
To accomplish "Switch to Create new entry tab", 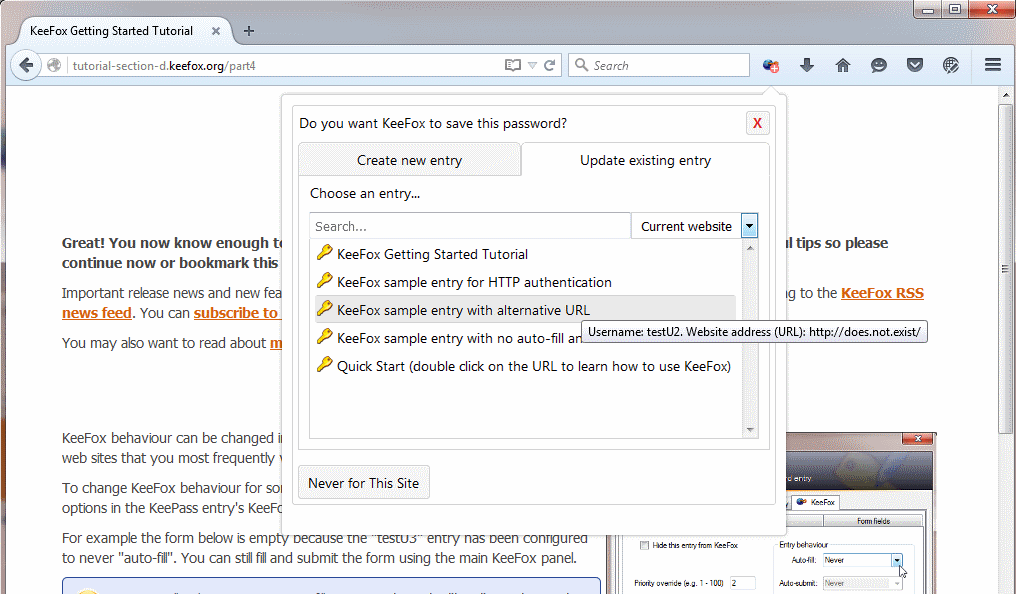I will tap(410, 160).
